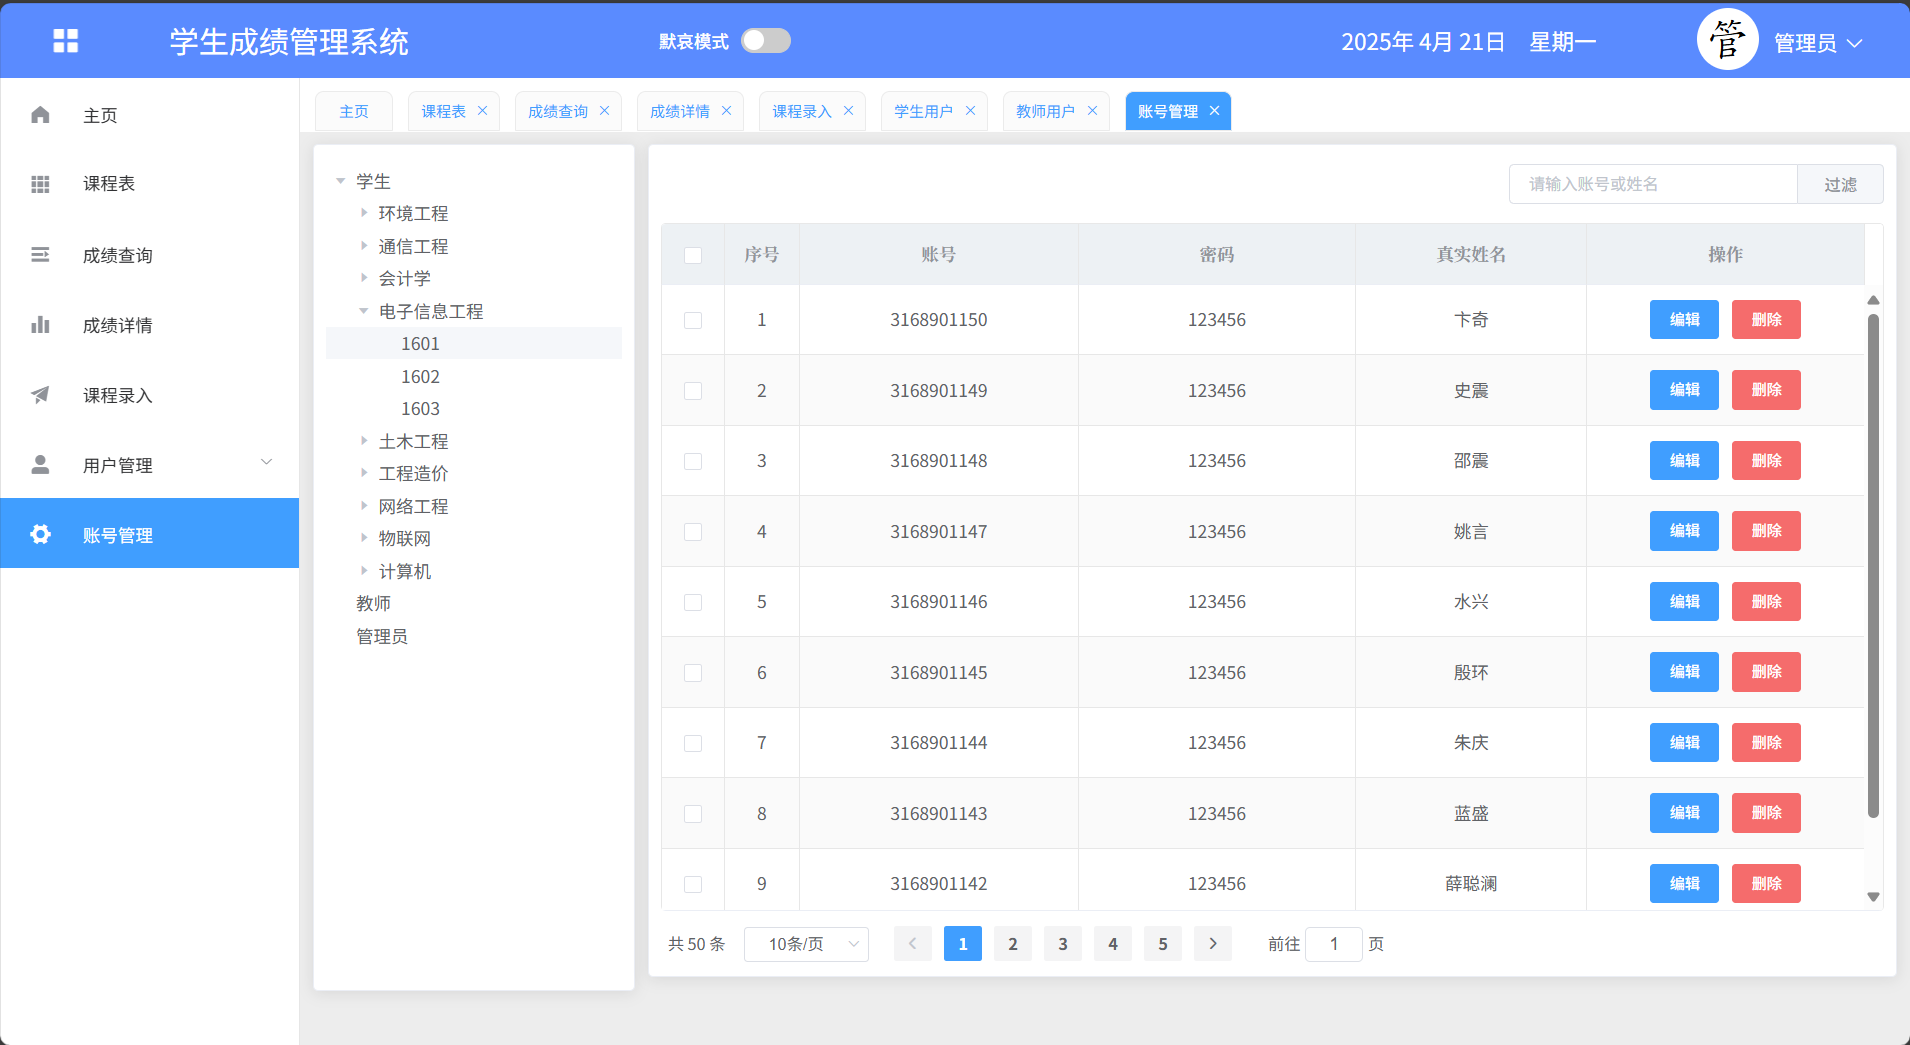This screenshot has height=1045, width=1910.
Task: Click the account or name filter input
Action: point(1652,184)
